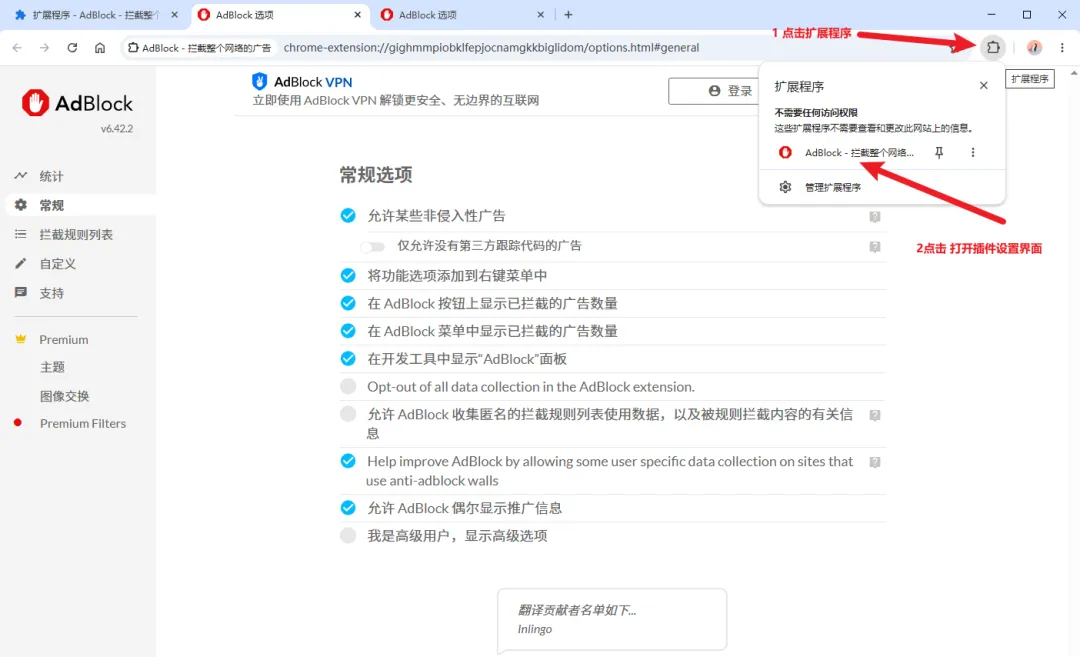Click the 支持 chat icon in sidebar
The height and width of the screenshot is (657, 1080).
click(21, 293)
